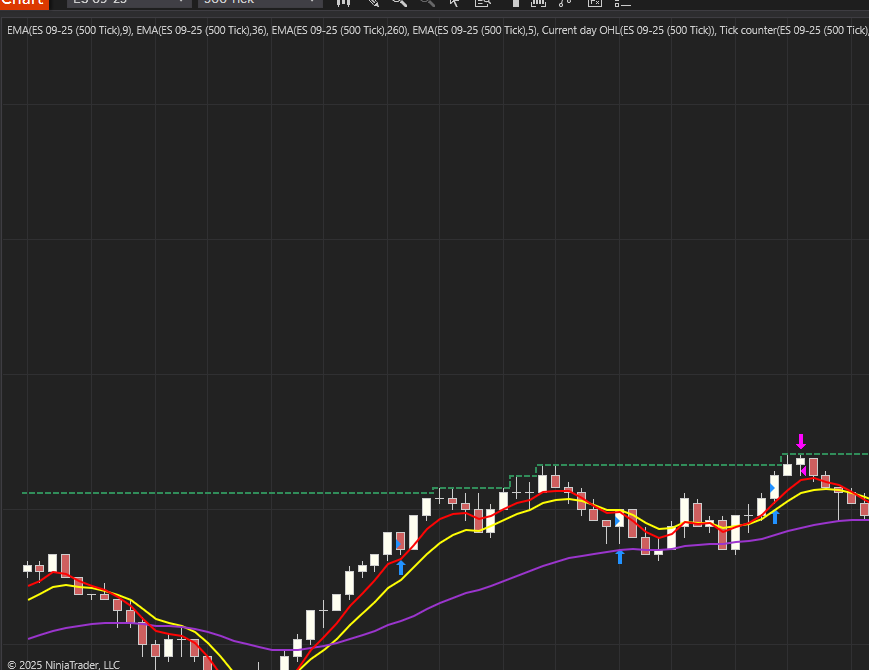Click the magenta sell execution triangle
The image size is (869, 670).
coord(804,471)
